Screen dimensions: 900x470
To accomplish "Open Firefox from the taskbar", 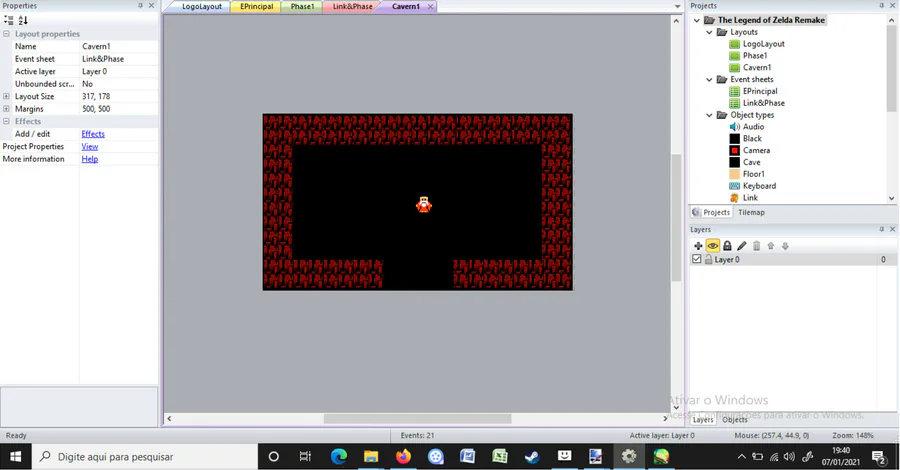I will click(x=404, y=457).
